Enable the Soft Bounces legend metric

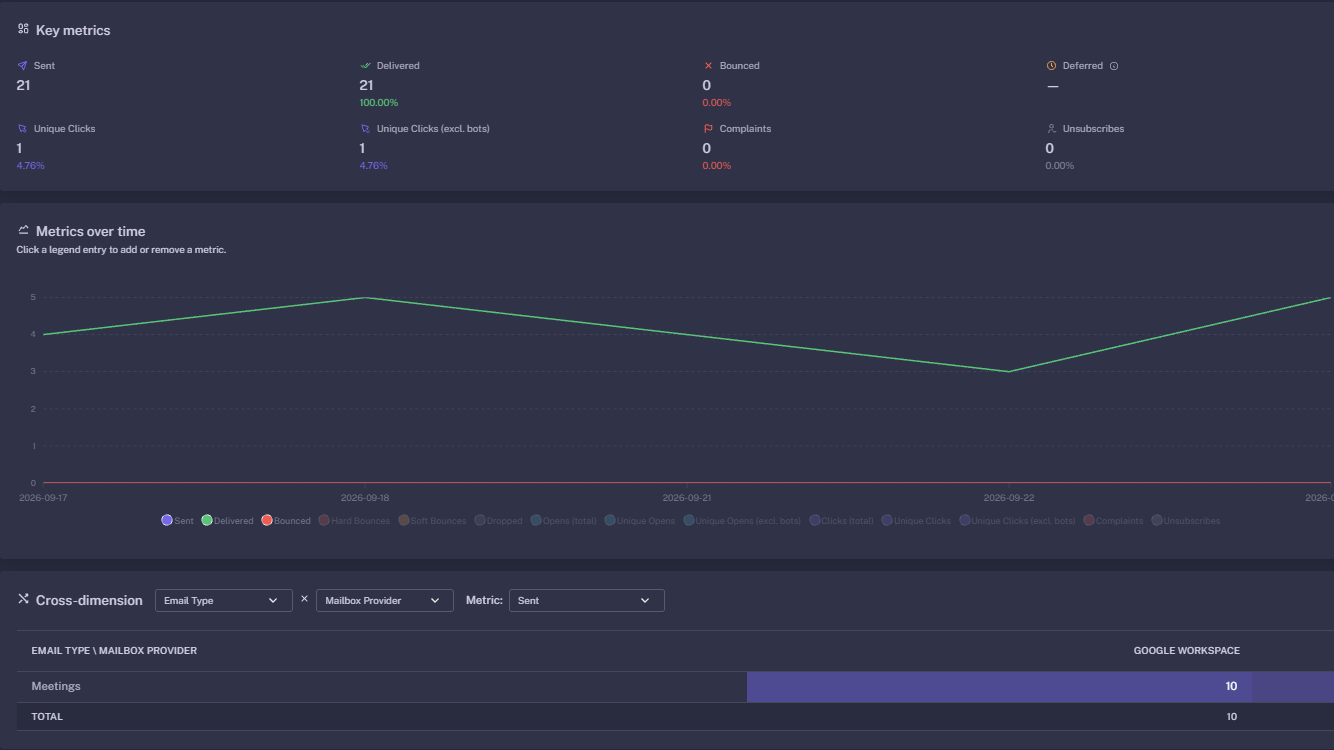tap(432, 521)
